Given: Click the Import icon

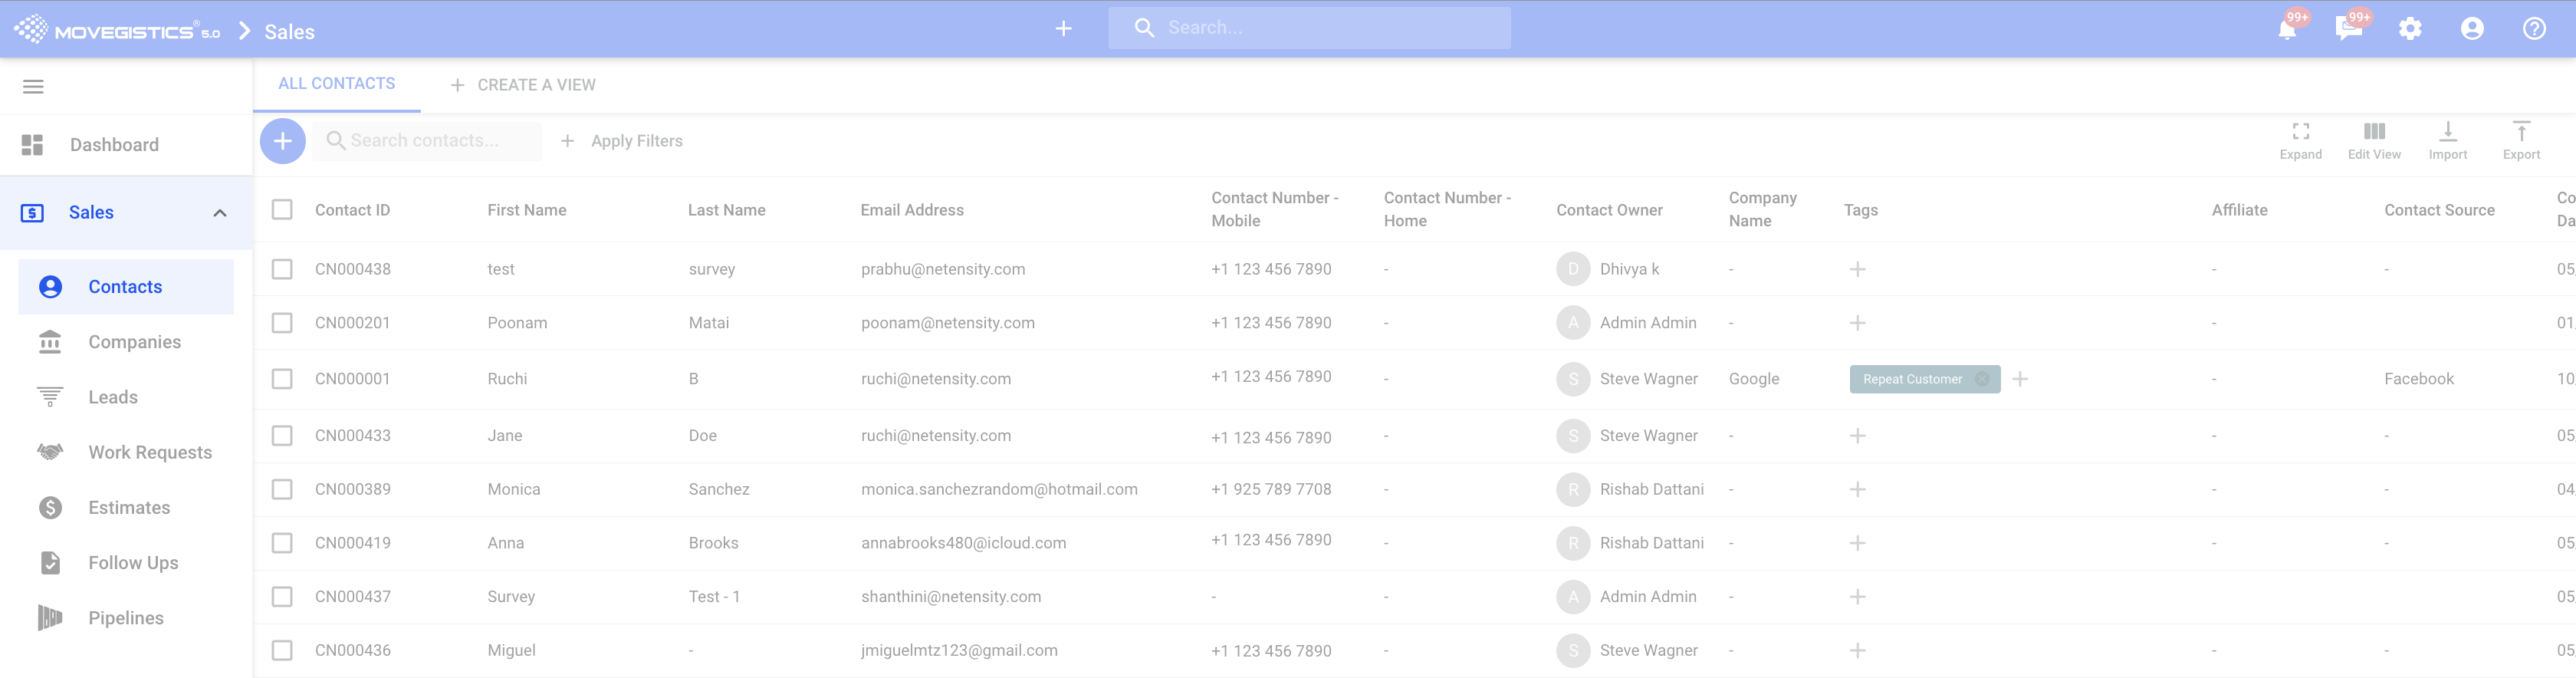Looking at the screenshot, I should 2447,140.
